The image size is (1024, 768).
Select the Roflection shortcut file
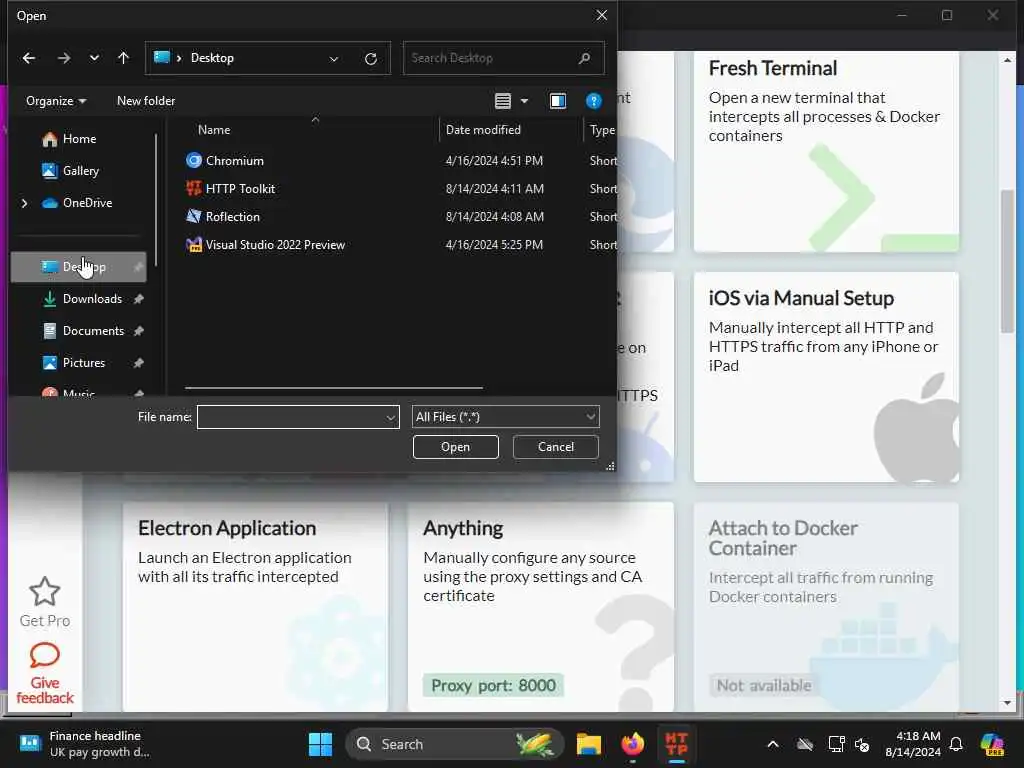click(232, 217)
